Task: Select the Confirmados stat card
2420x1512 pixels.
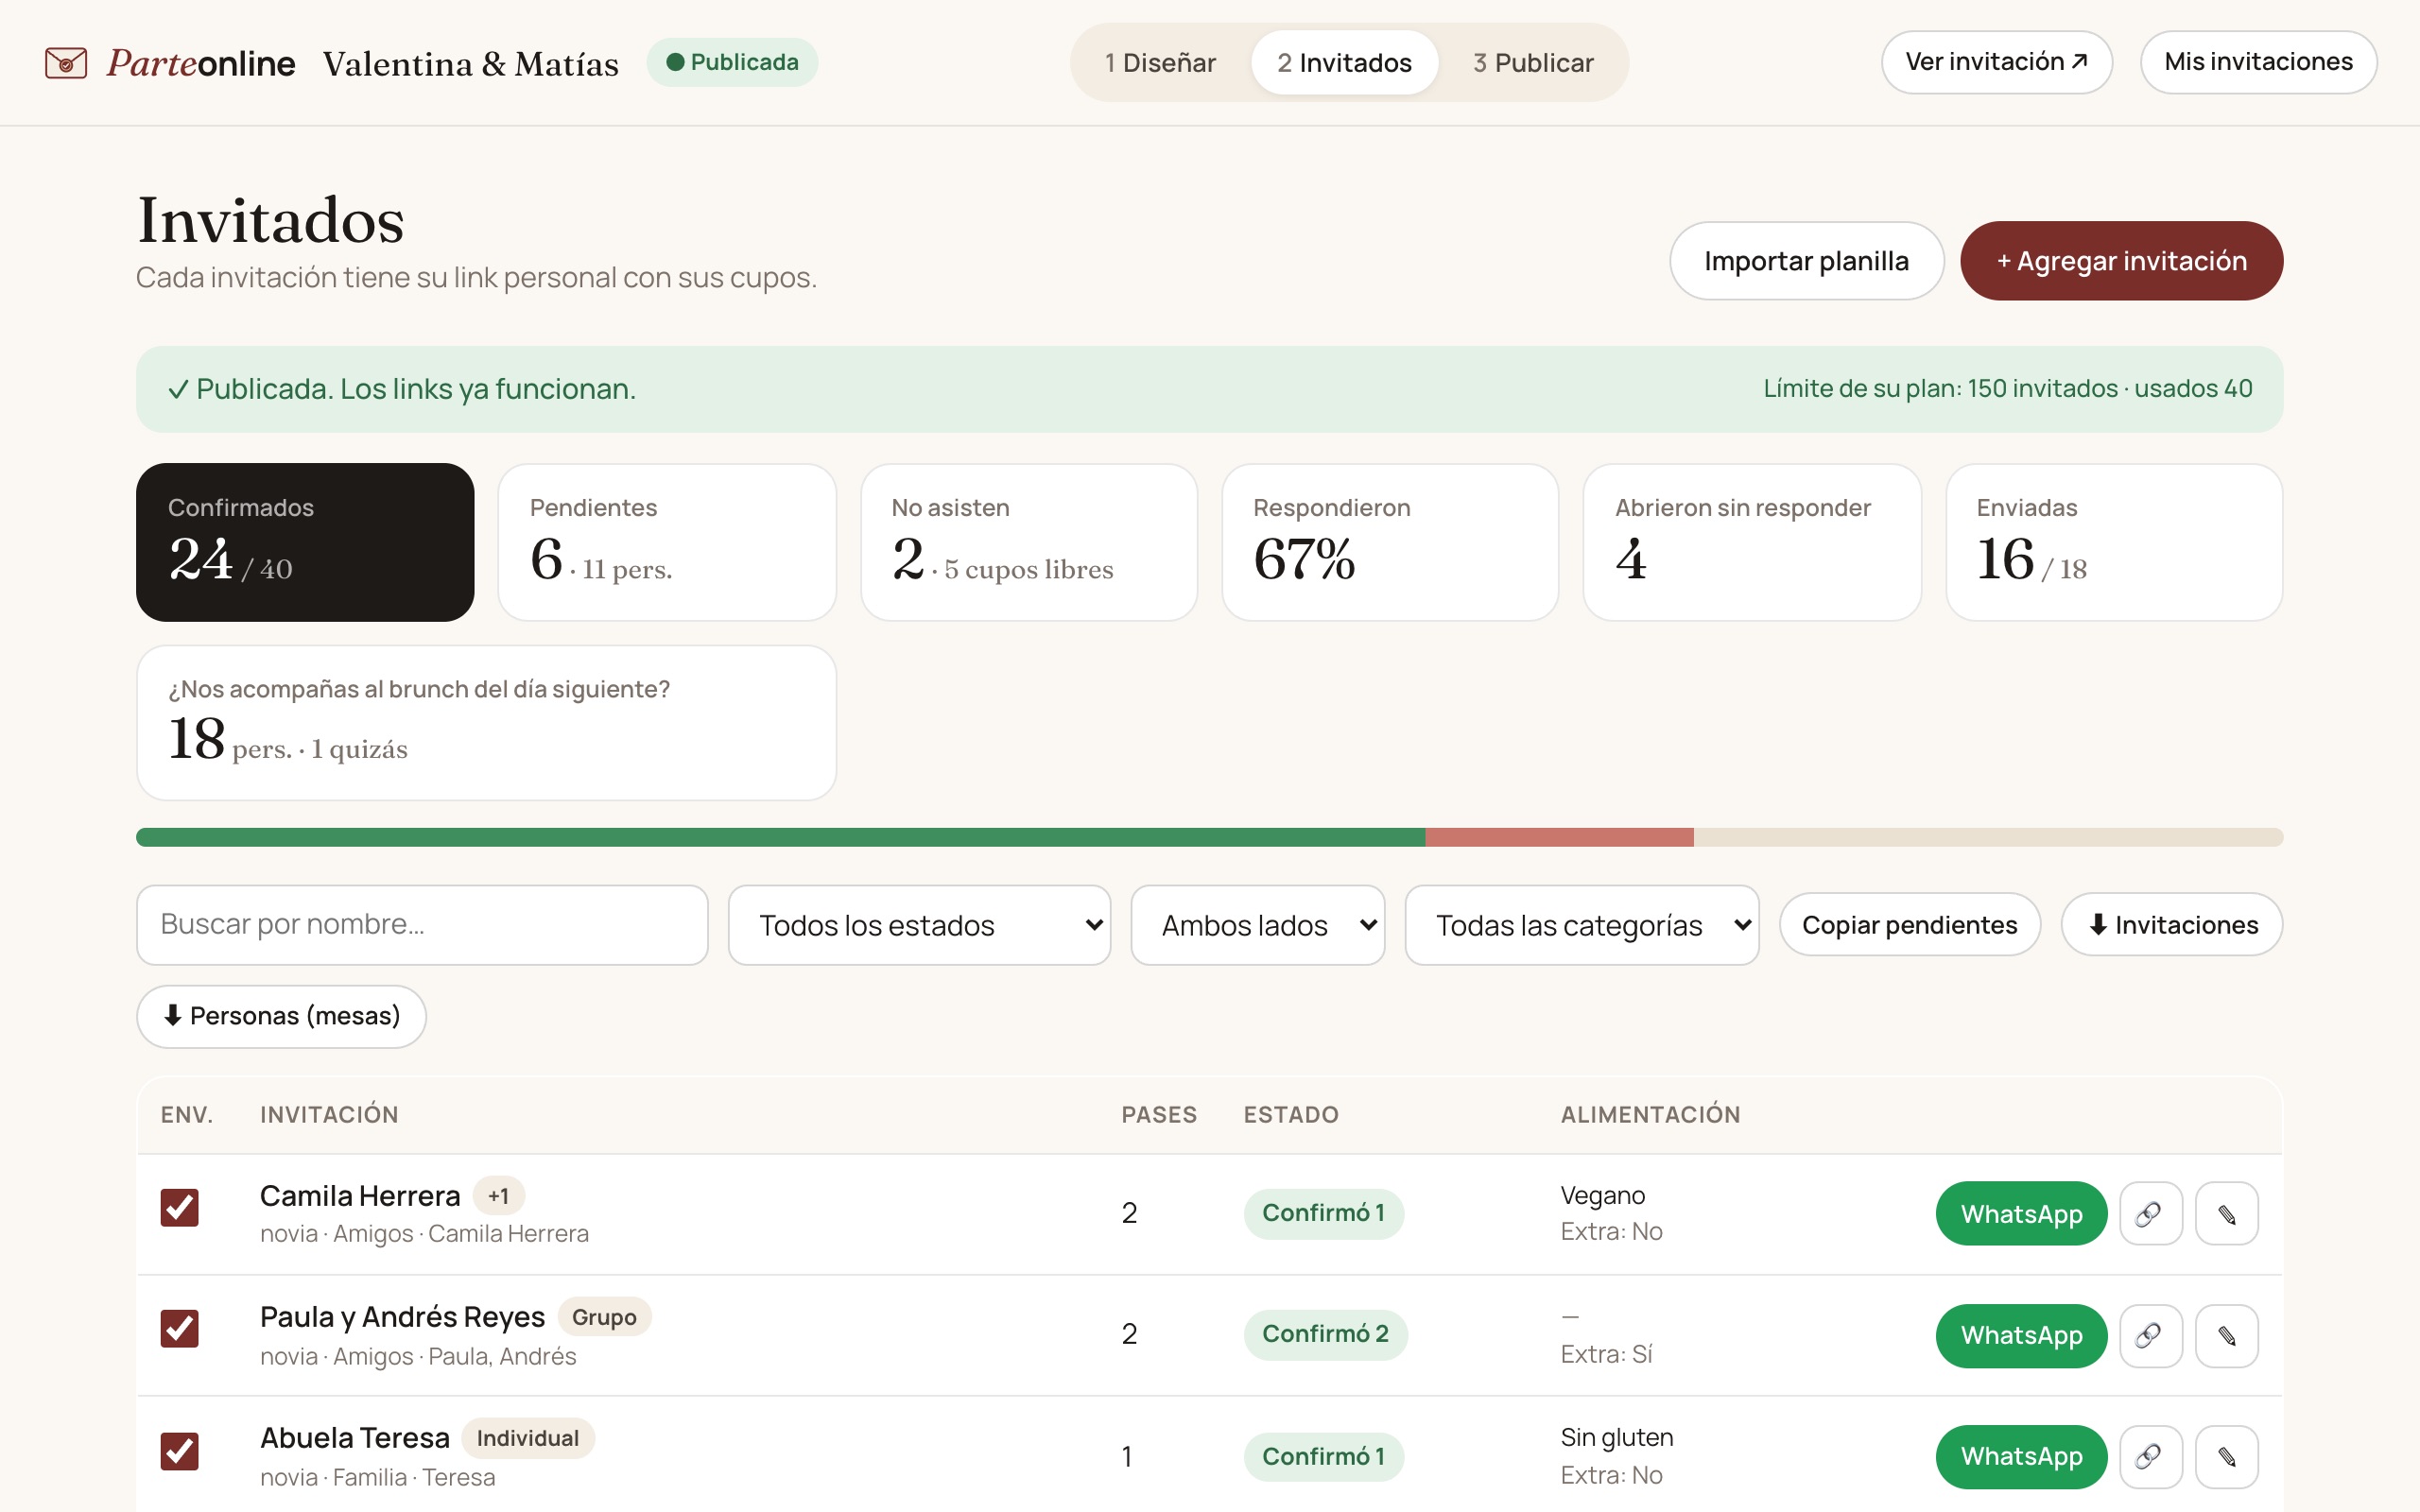Action: pos(305,542)
